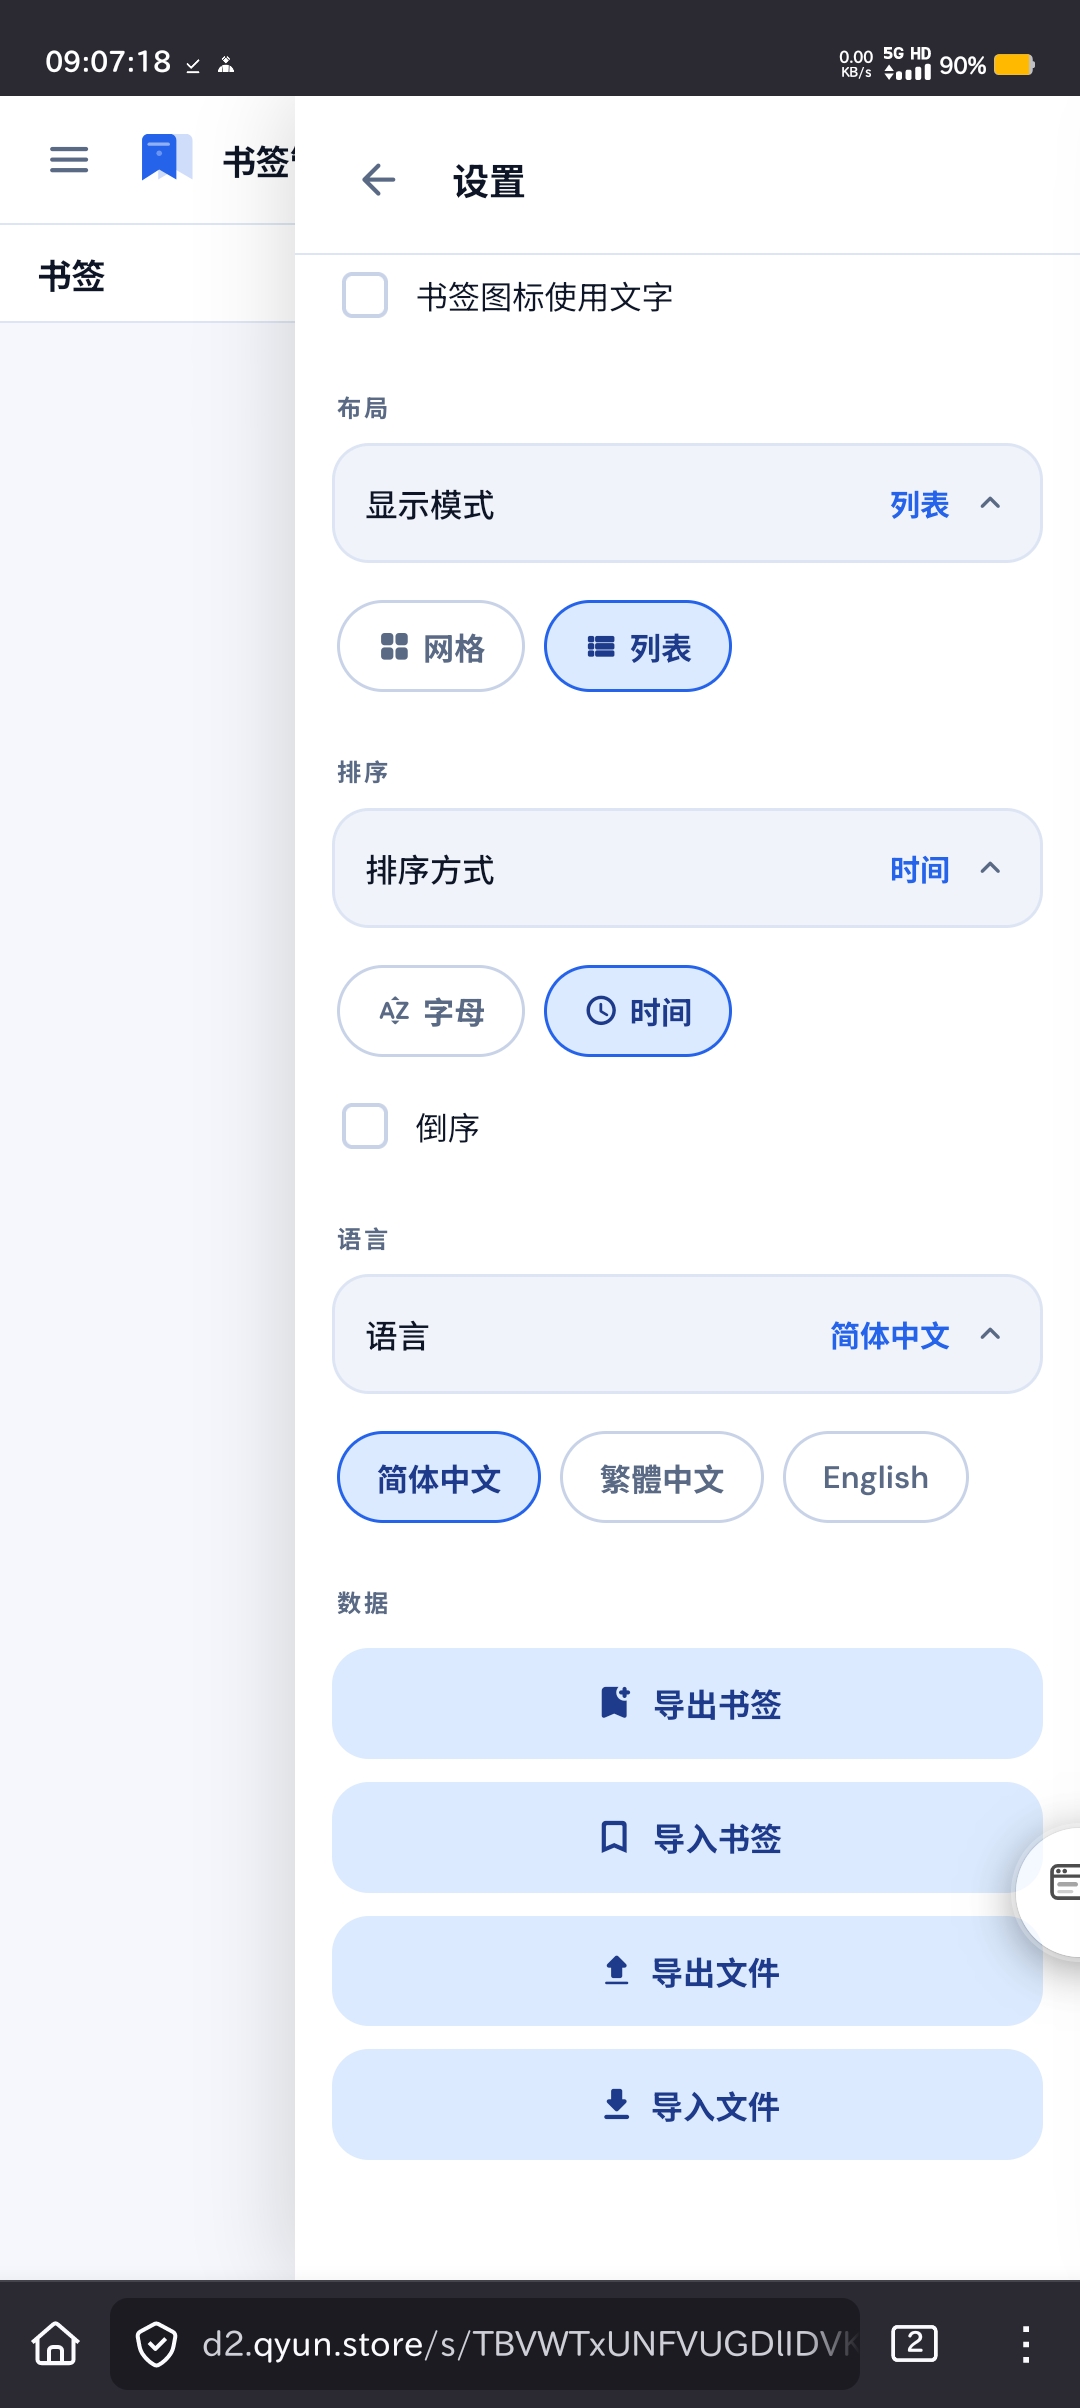The width and height of the screenshot is (1080, 2408).
Task: Click the 导出书签 button
Action: click(x=688, y=1704)
